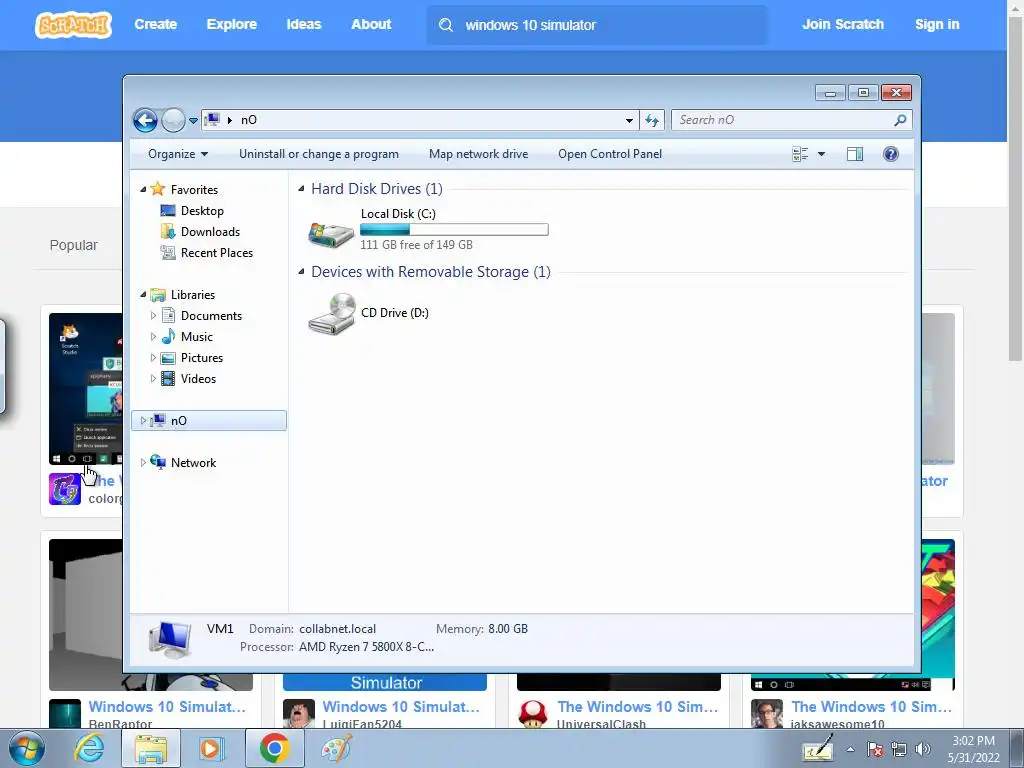
Task: Select the Videos library
Action: (198, 379)
